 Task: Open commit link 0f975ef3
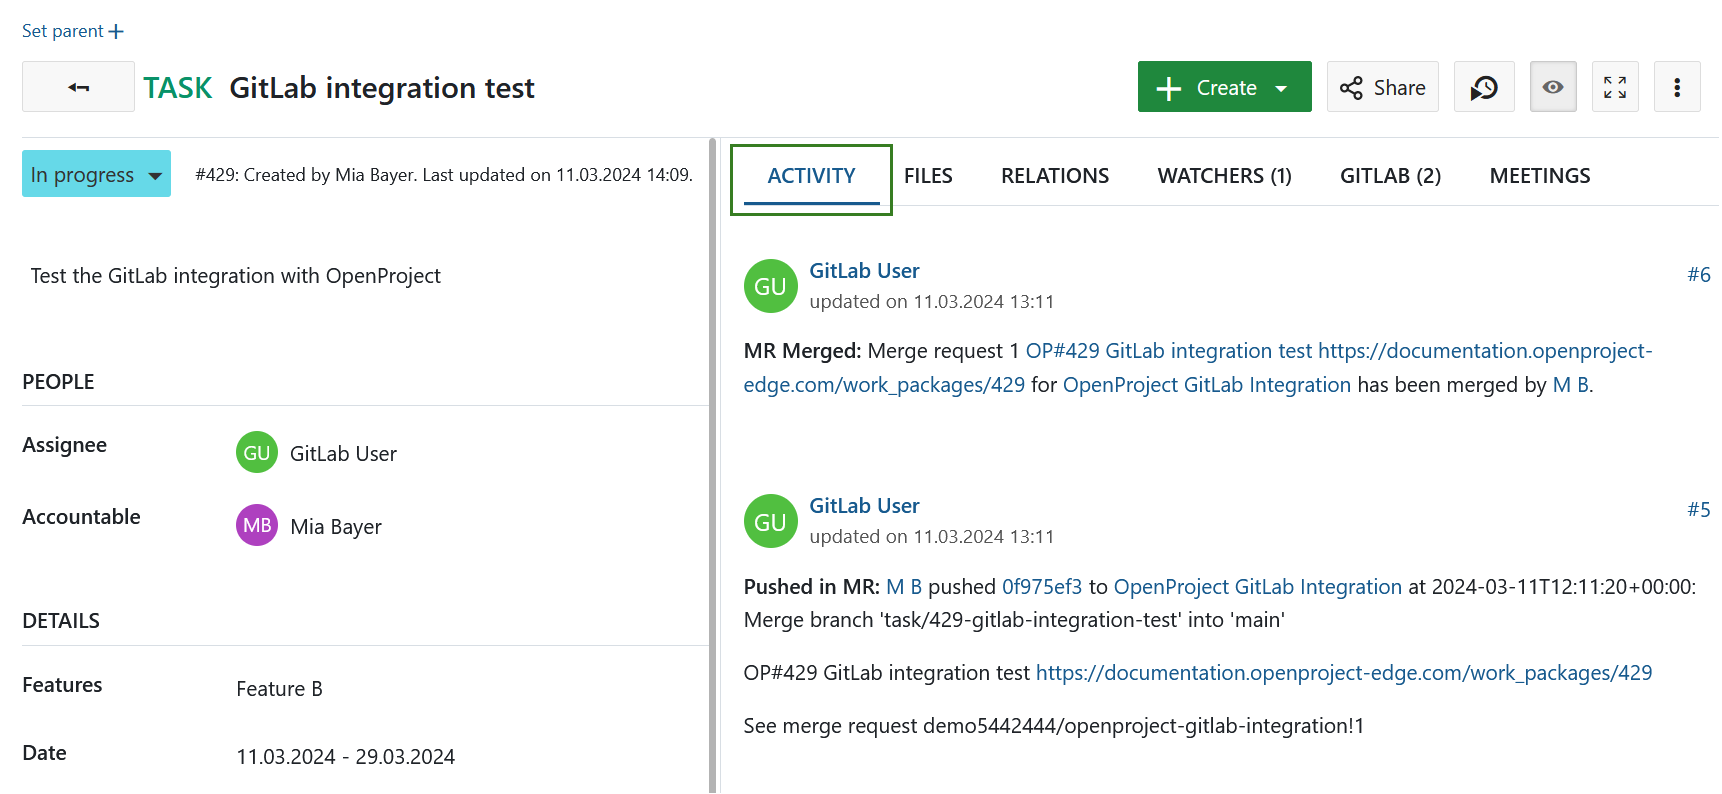pos(1041,587)
